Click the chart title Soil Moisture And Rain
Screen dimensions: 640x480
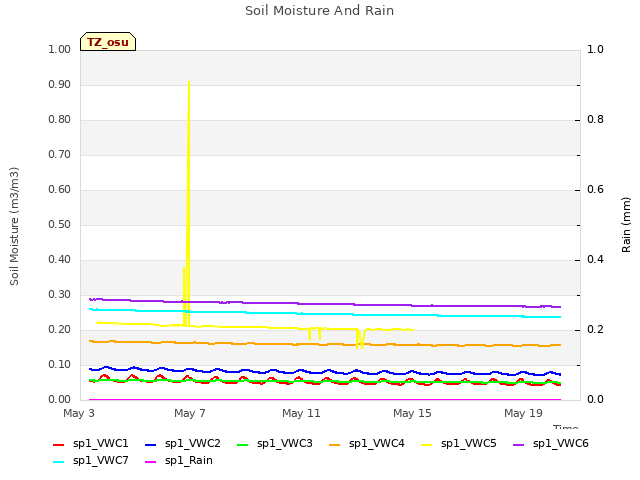pos(320,11)
